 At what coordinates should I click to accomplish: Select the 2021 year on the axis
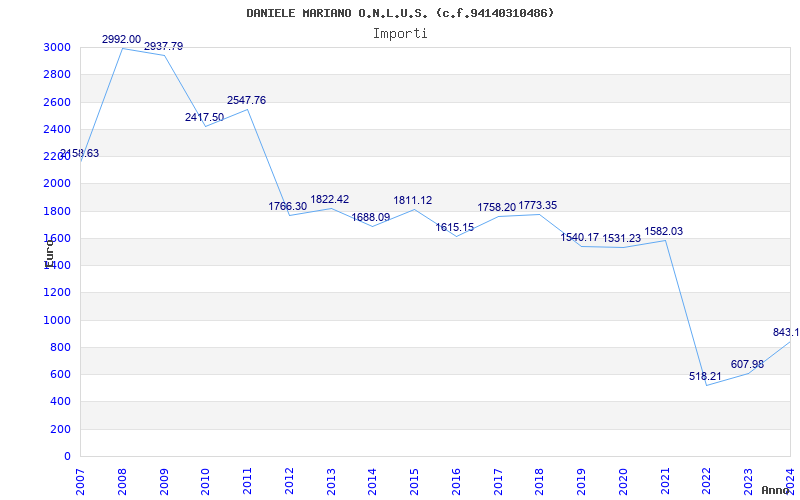[x=665, y=482]
